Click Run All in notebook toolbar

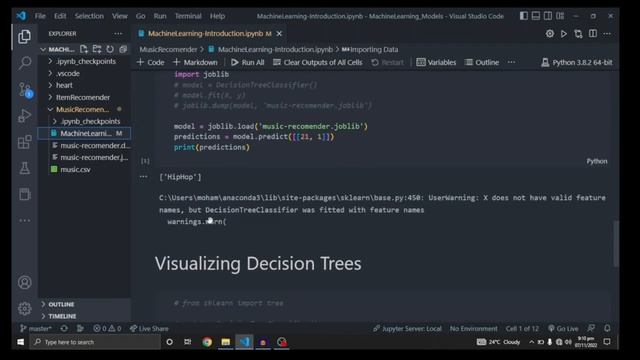click(247, 62)
